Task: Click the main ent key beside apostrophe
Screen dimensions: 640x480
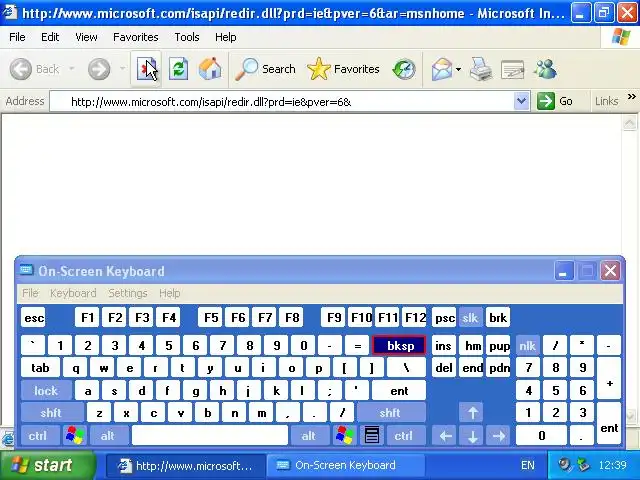Action: [x=399, y=391]
